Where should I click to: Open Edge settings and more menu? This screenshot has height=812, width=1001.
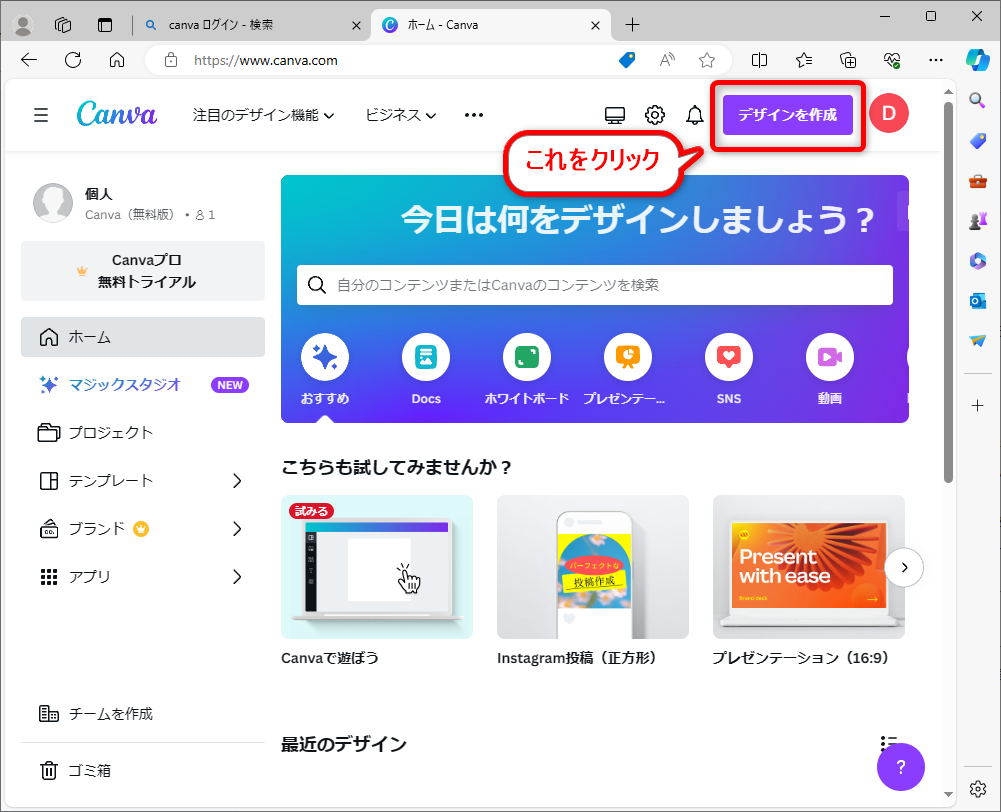tap(936, 60)
